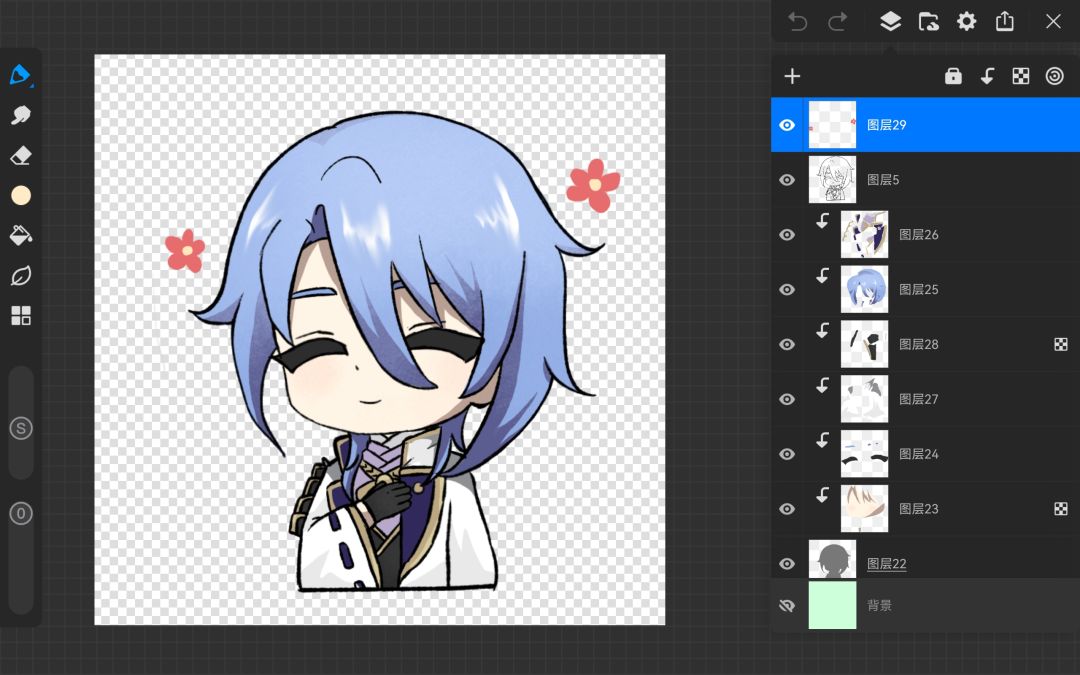Click clipping arrow on 图层26

822,221
